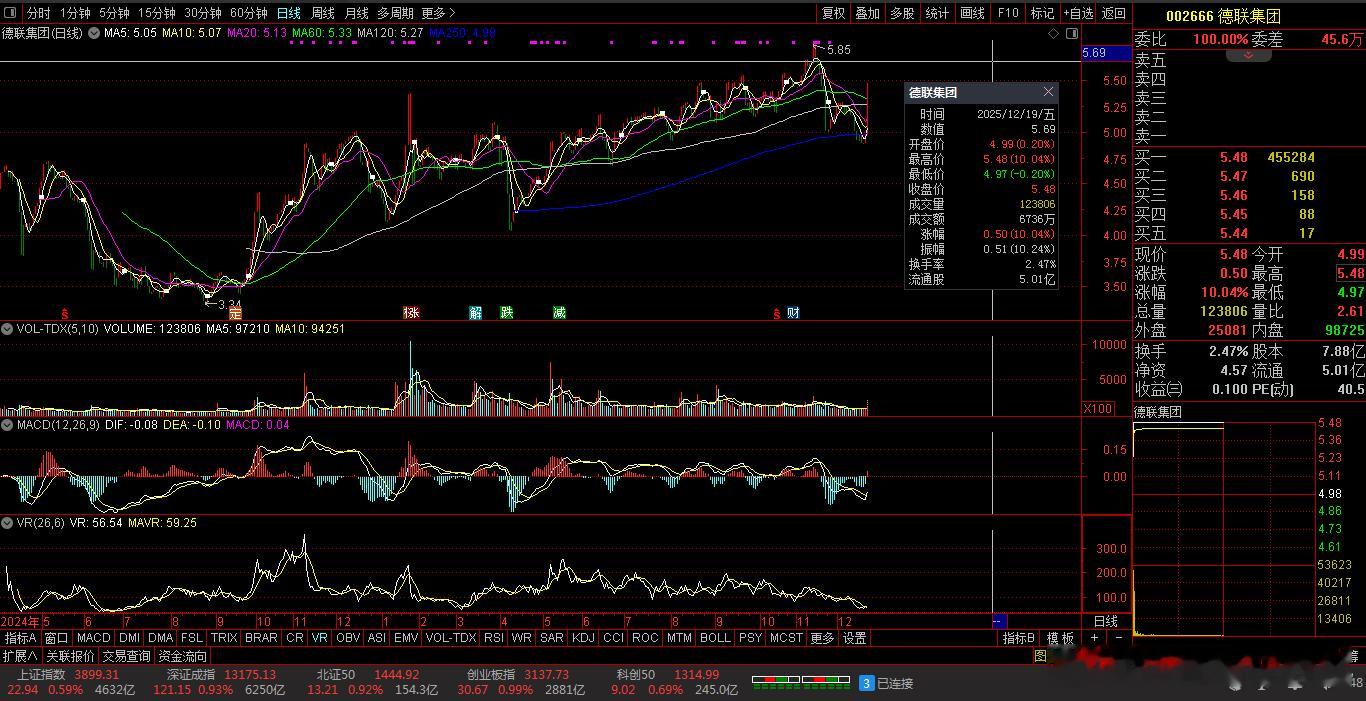Screen dimensions: 1366x701
Task: Click the 减 event marker on the timeline
Action: click(x=559, y=313)
